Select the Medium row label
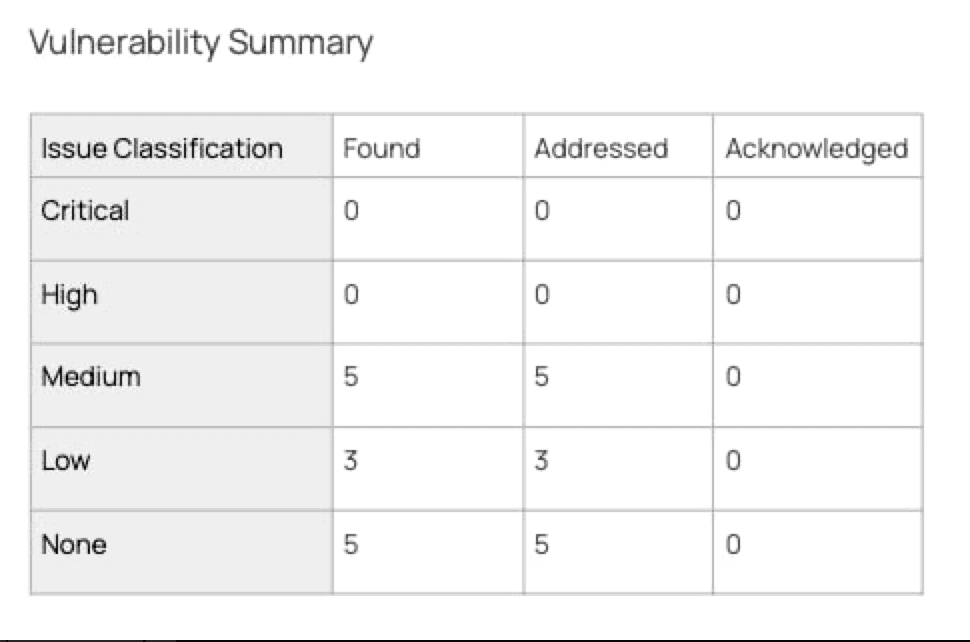This screenshot has width=970, height=642. 91,377
